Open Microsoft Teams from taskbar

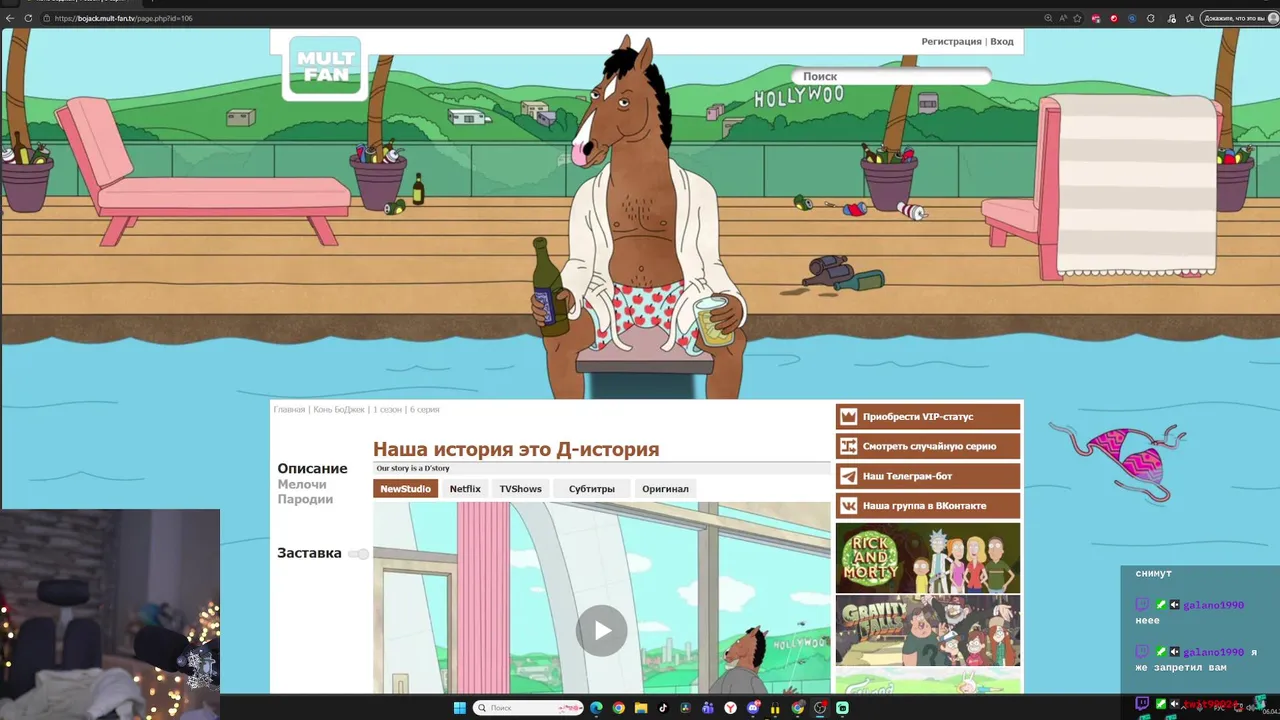point(708,708)
